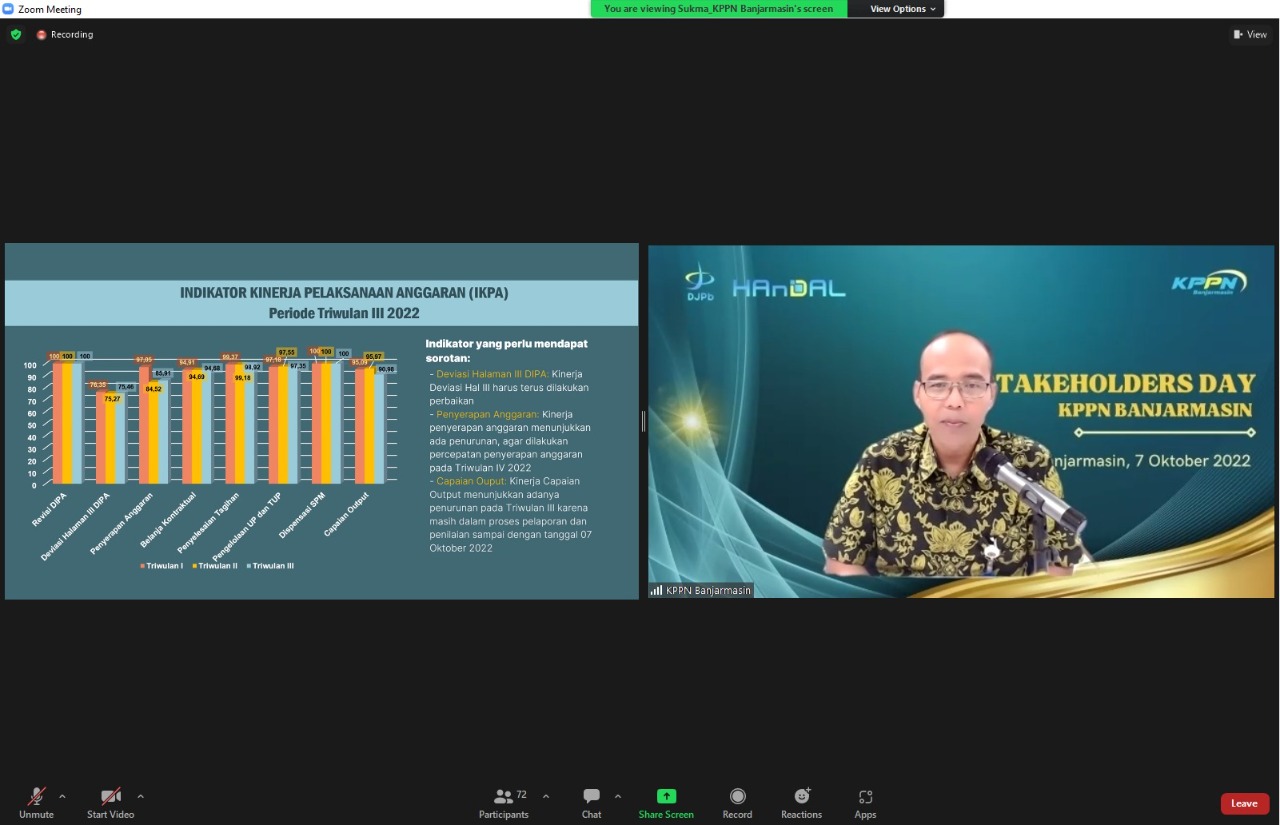Click the Unmute microphone icon
The width and height of the screenshot is (1280, 825).
[x=36, y=797]
